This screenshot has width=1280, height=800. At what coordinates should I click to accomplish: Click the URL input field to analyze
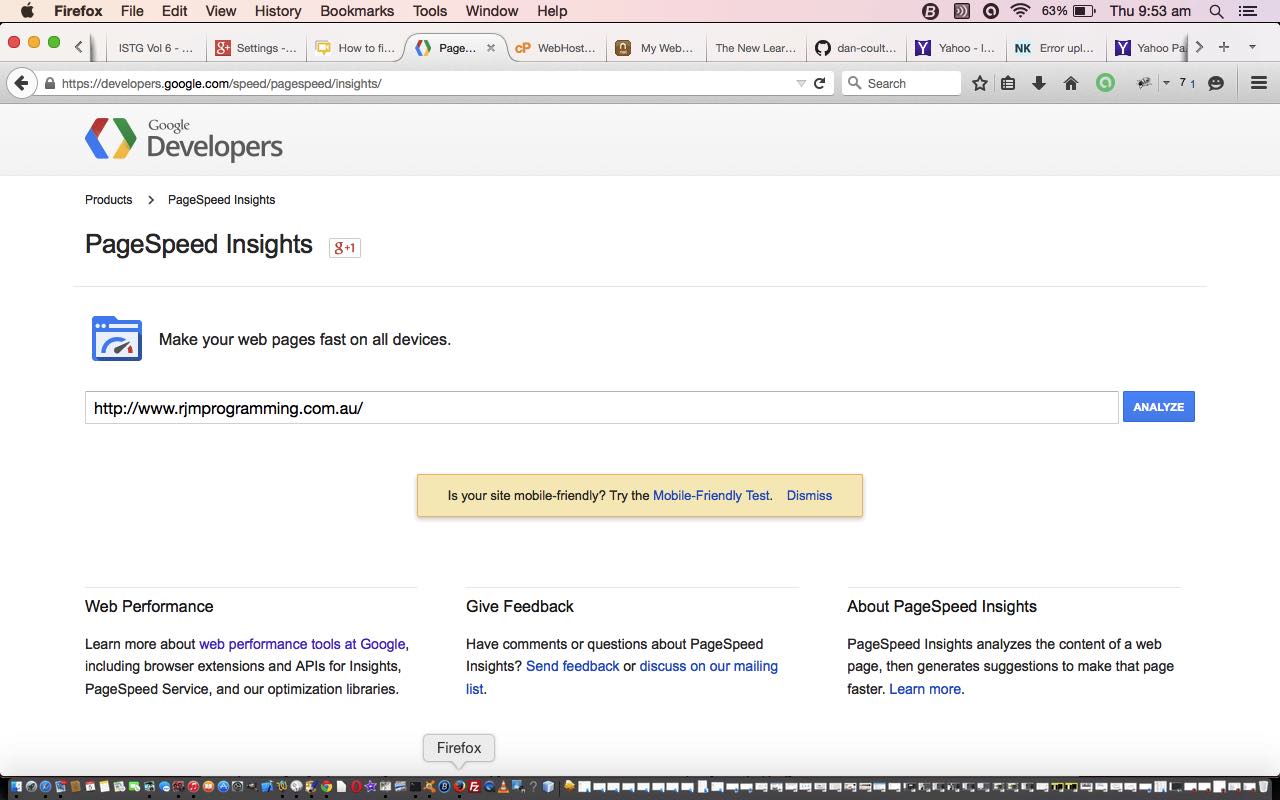[x=601, y=407]
